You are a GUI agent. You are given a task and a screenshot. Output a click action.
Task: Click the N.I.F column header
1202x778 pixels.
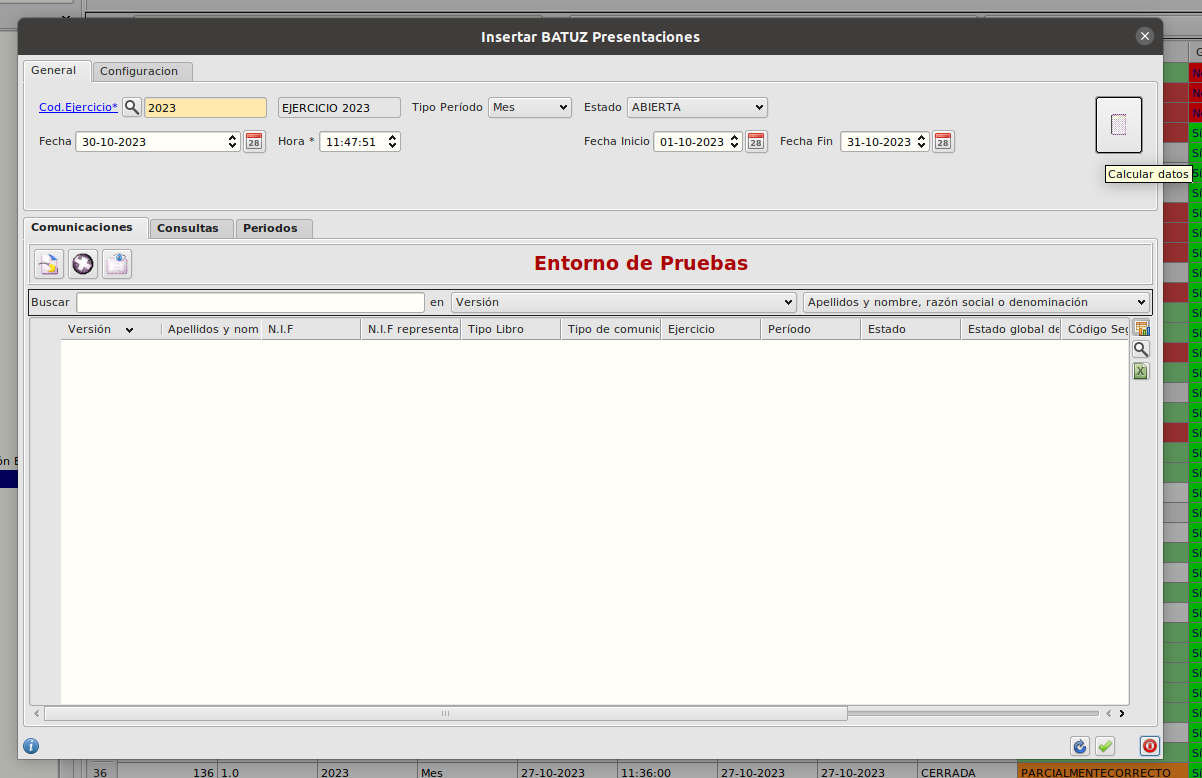pos(311,329)
